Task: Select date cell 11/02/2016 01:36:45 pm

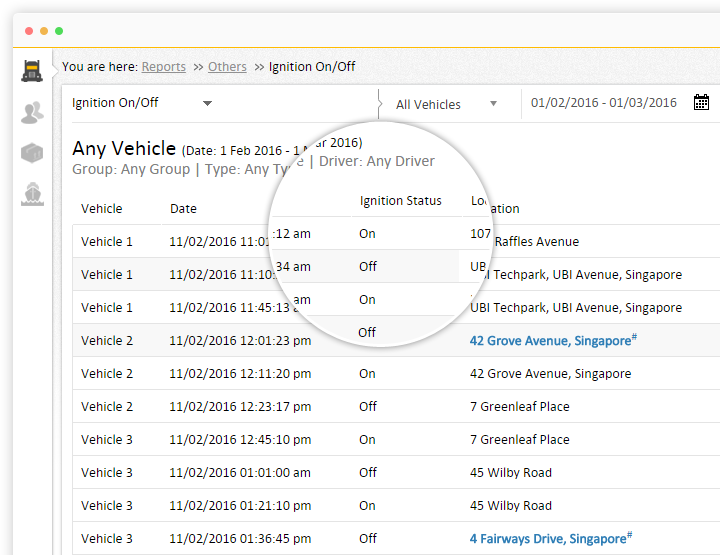Action: pos(240,538)
